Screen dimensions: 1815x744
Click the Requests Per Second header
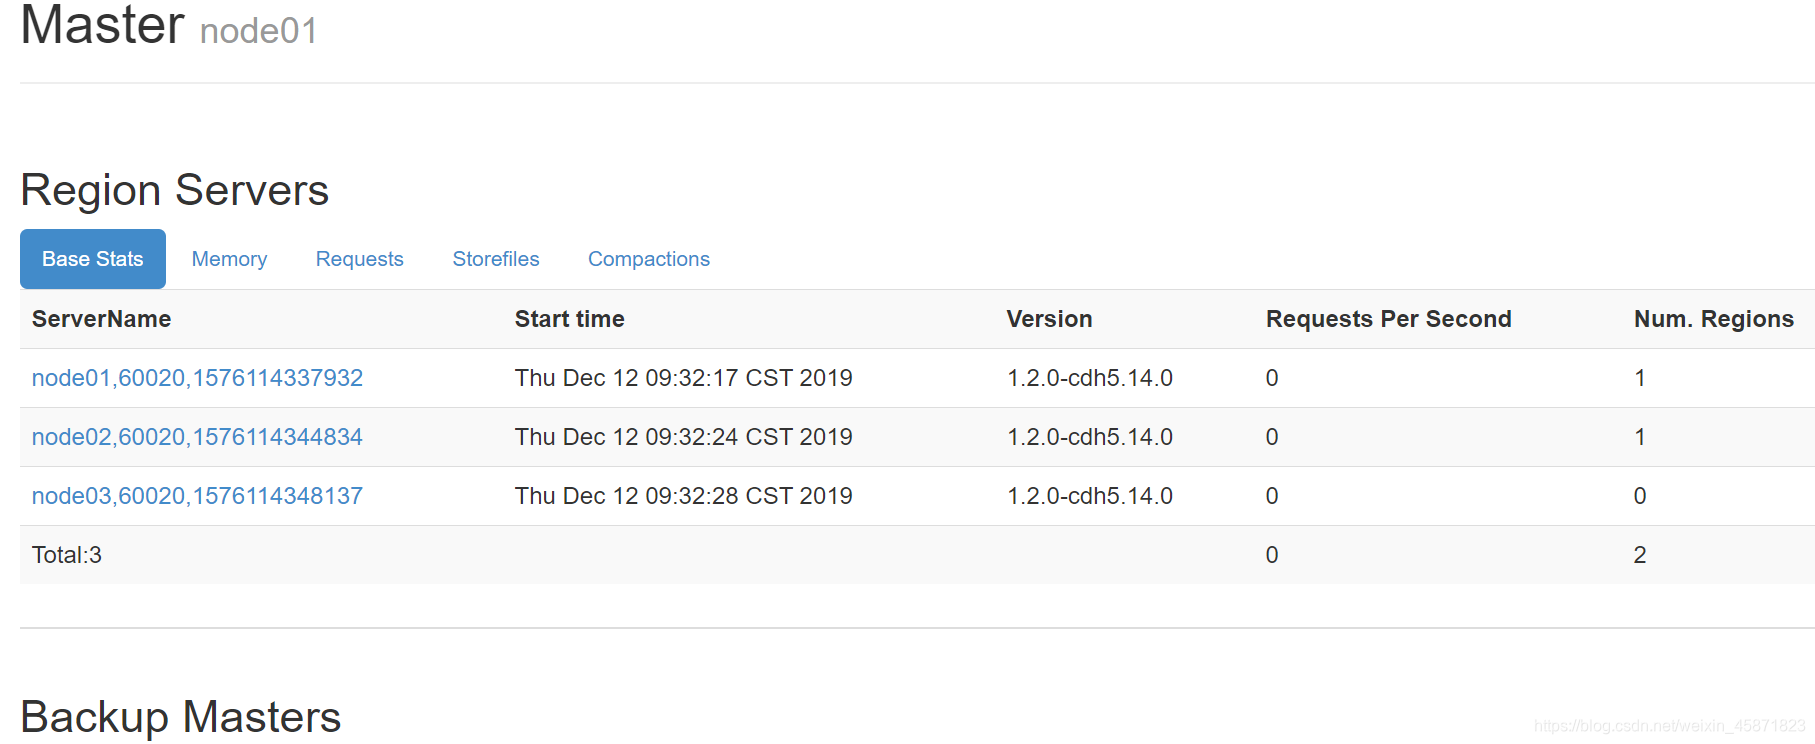click(x=1388, y=319)
